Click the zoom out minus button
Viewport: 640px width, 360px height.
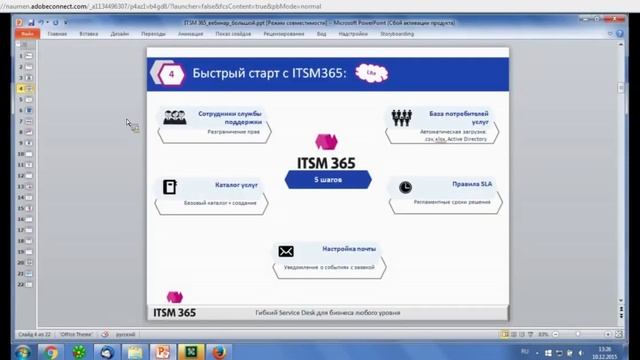[556, 334]
